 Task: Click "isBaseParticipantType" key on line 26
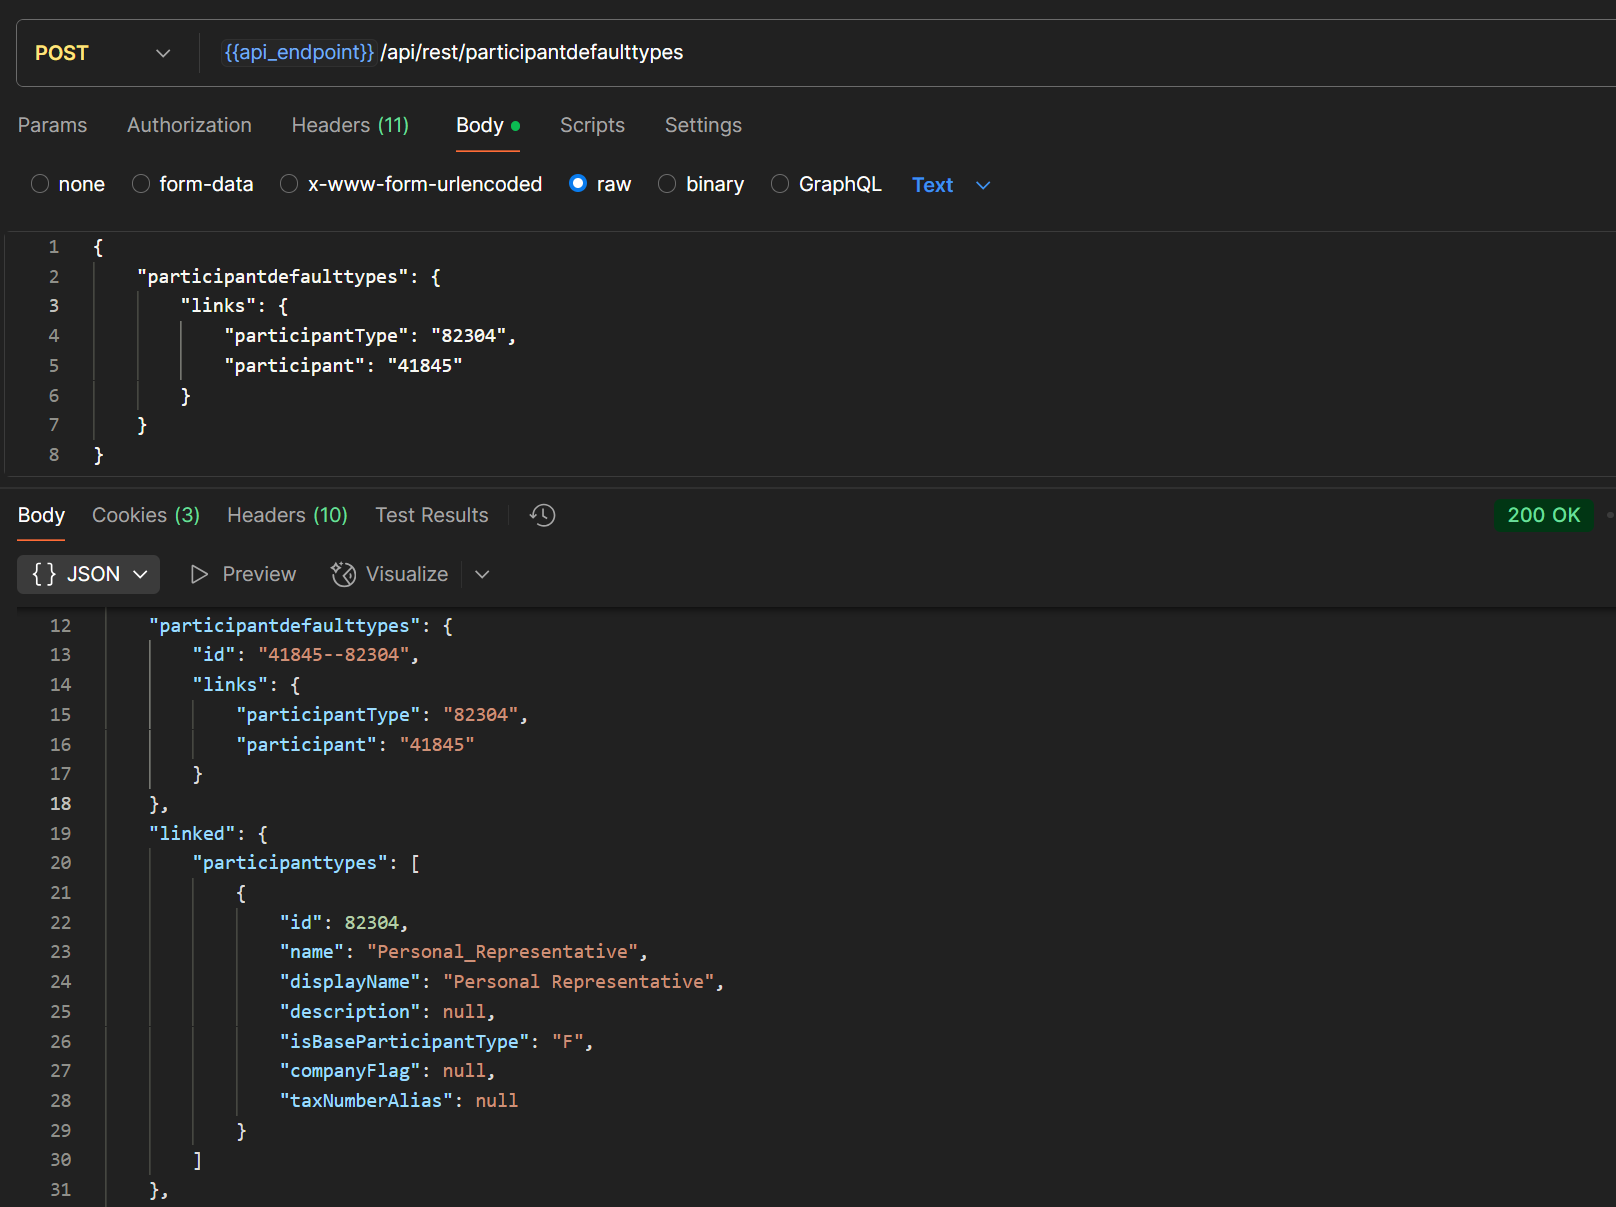405,1042
